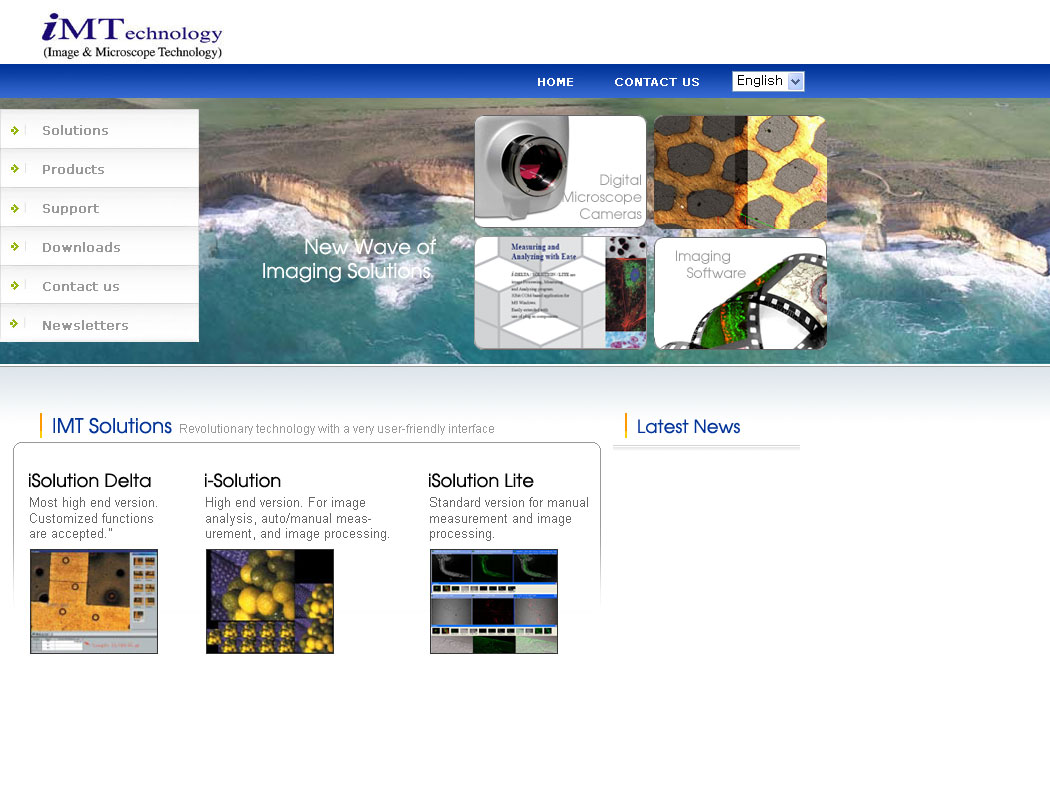Click the green arrow beside Solutions
The image size is (1050, 800).
pyautogui.click(x=15, y=130)
